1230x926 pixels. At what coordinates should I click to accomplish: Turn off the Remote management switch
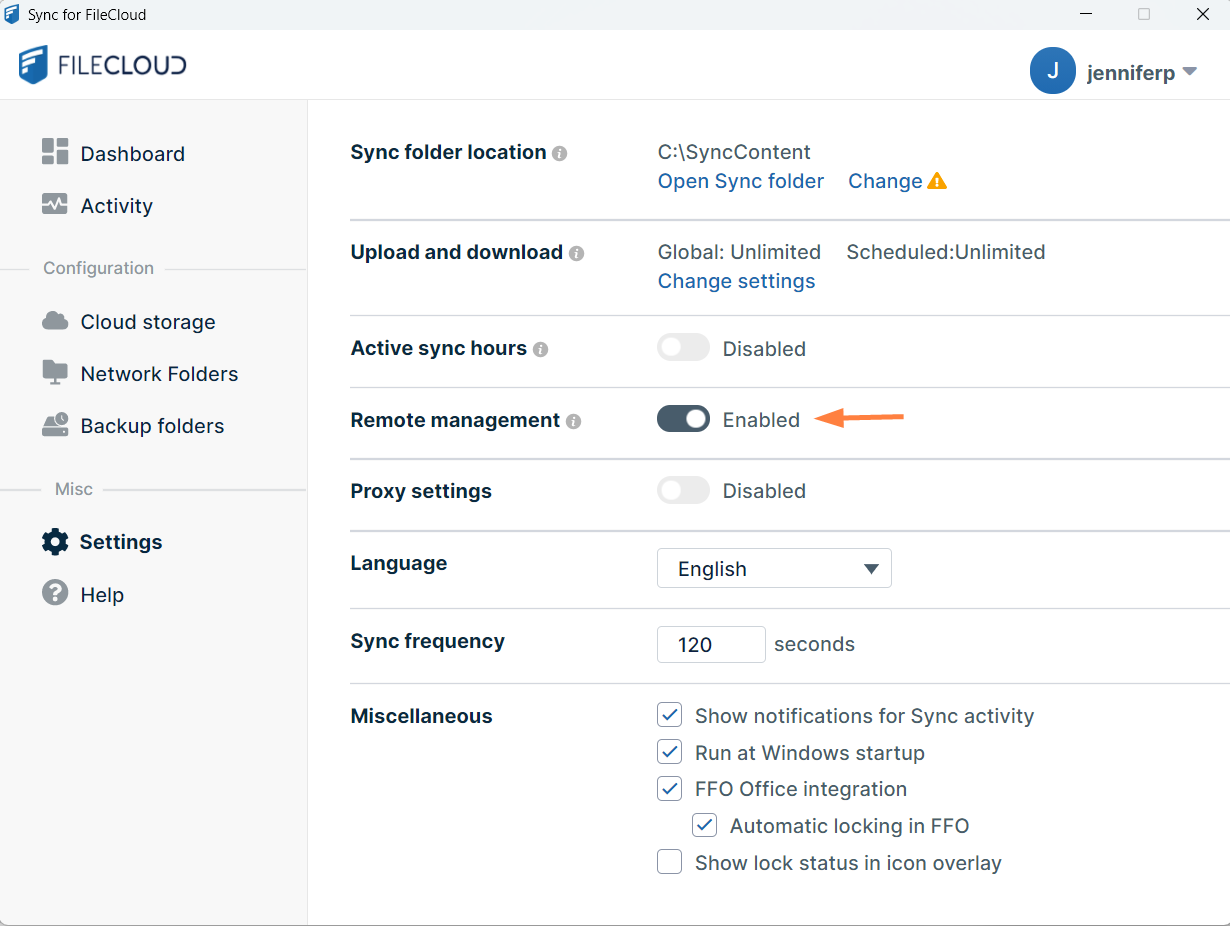683,420
